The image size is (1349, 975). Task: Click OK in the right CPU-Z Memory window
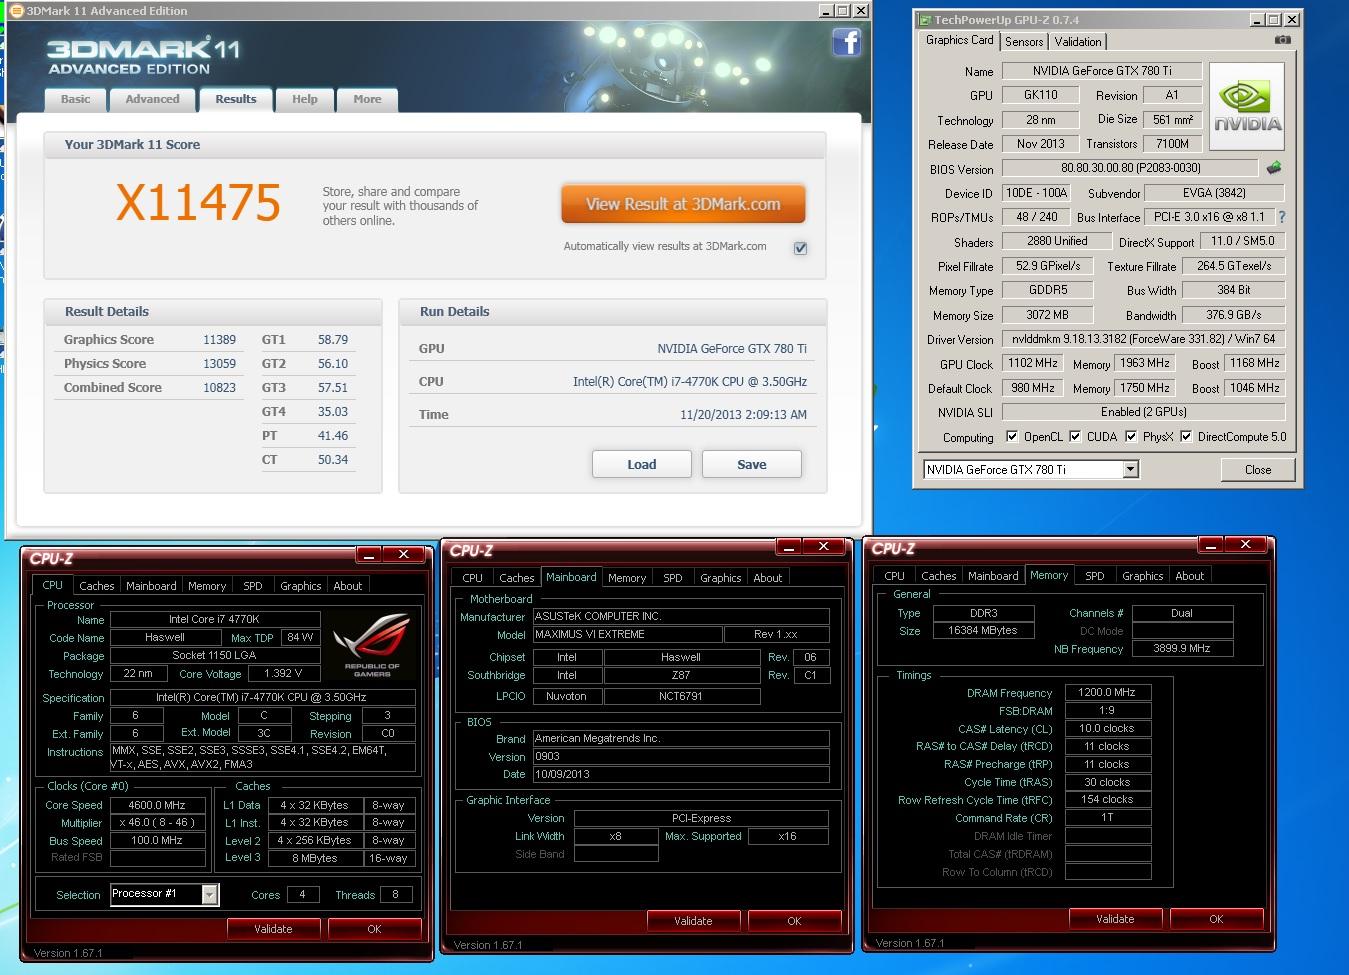1216,919
